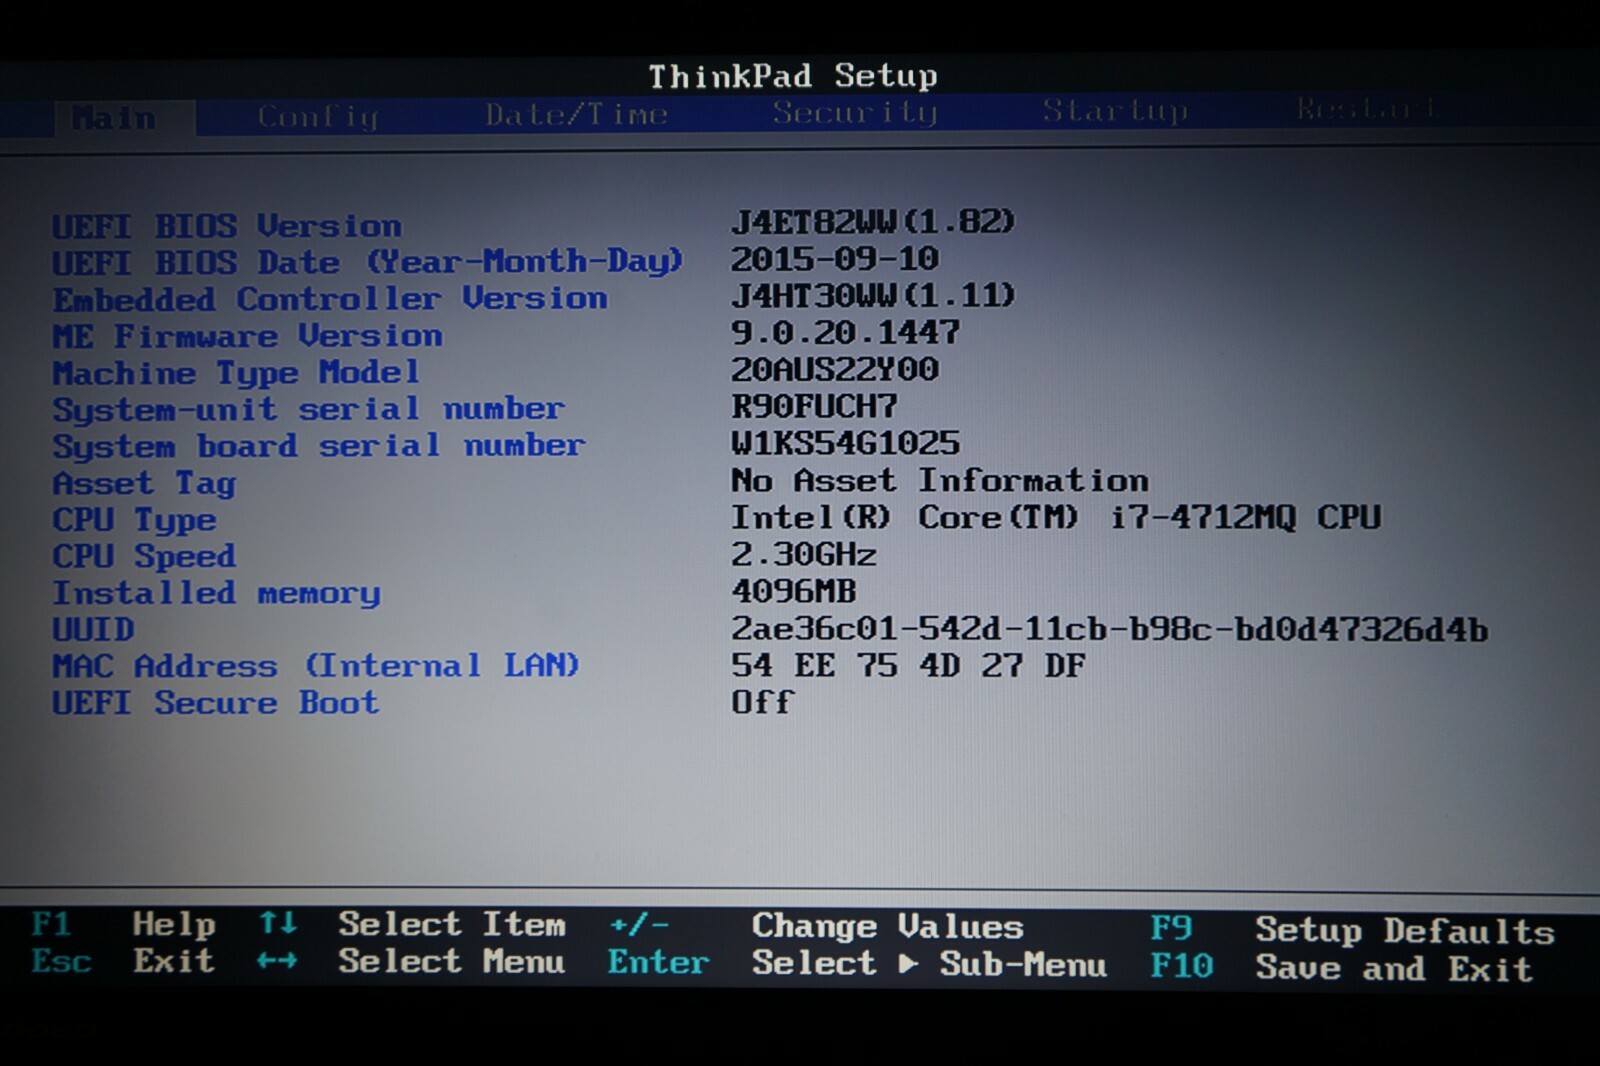Click the 2.30GHz value
This screenshot has width=1600, height=1066.
click(x=804, y=554)
